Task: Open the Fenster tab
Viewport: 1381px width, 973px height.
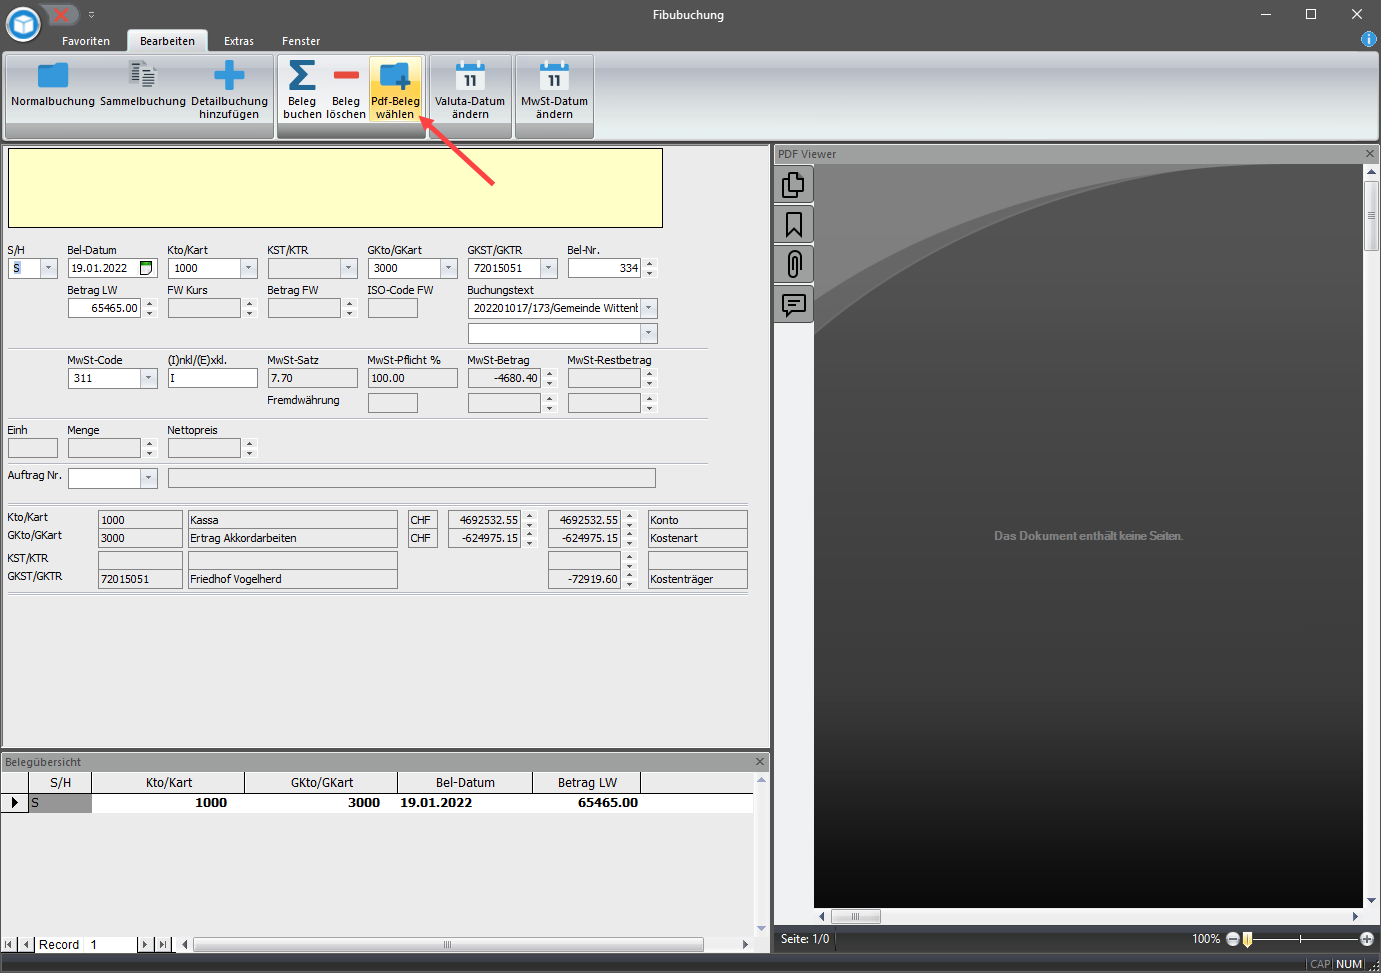Action: [301, 41]
